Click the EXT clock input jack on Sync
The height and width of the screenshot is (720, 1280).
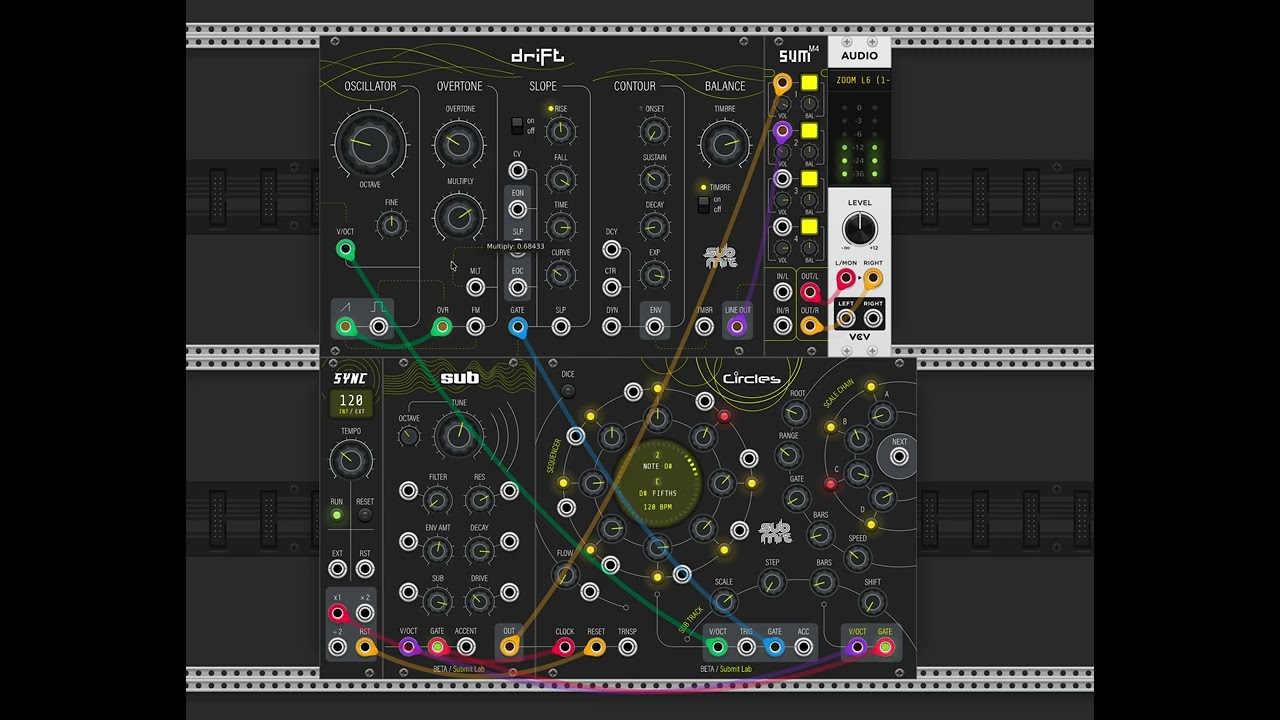tap(337, 569)
